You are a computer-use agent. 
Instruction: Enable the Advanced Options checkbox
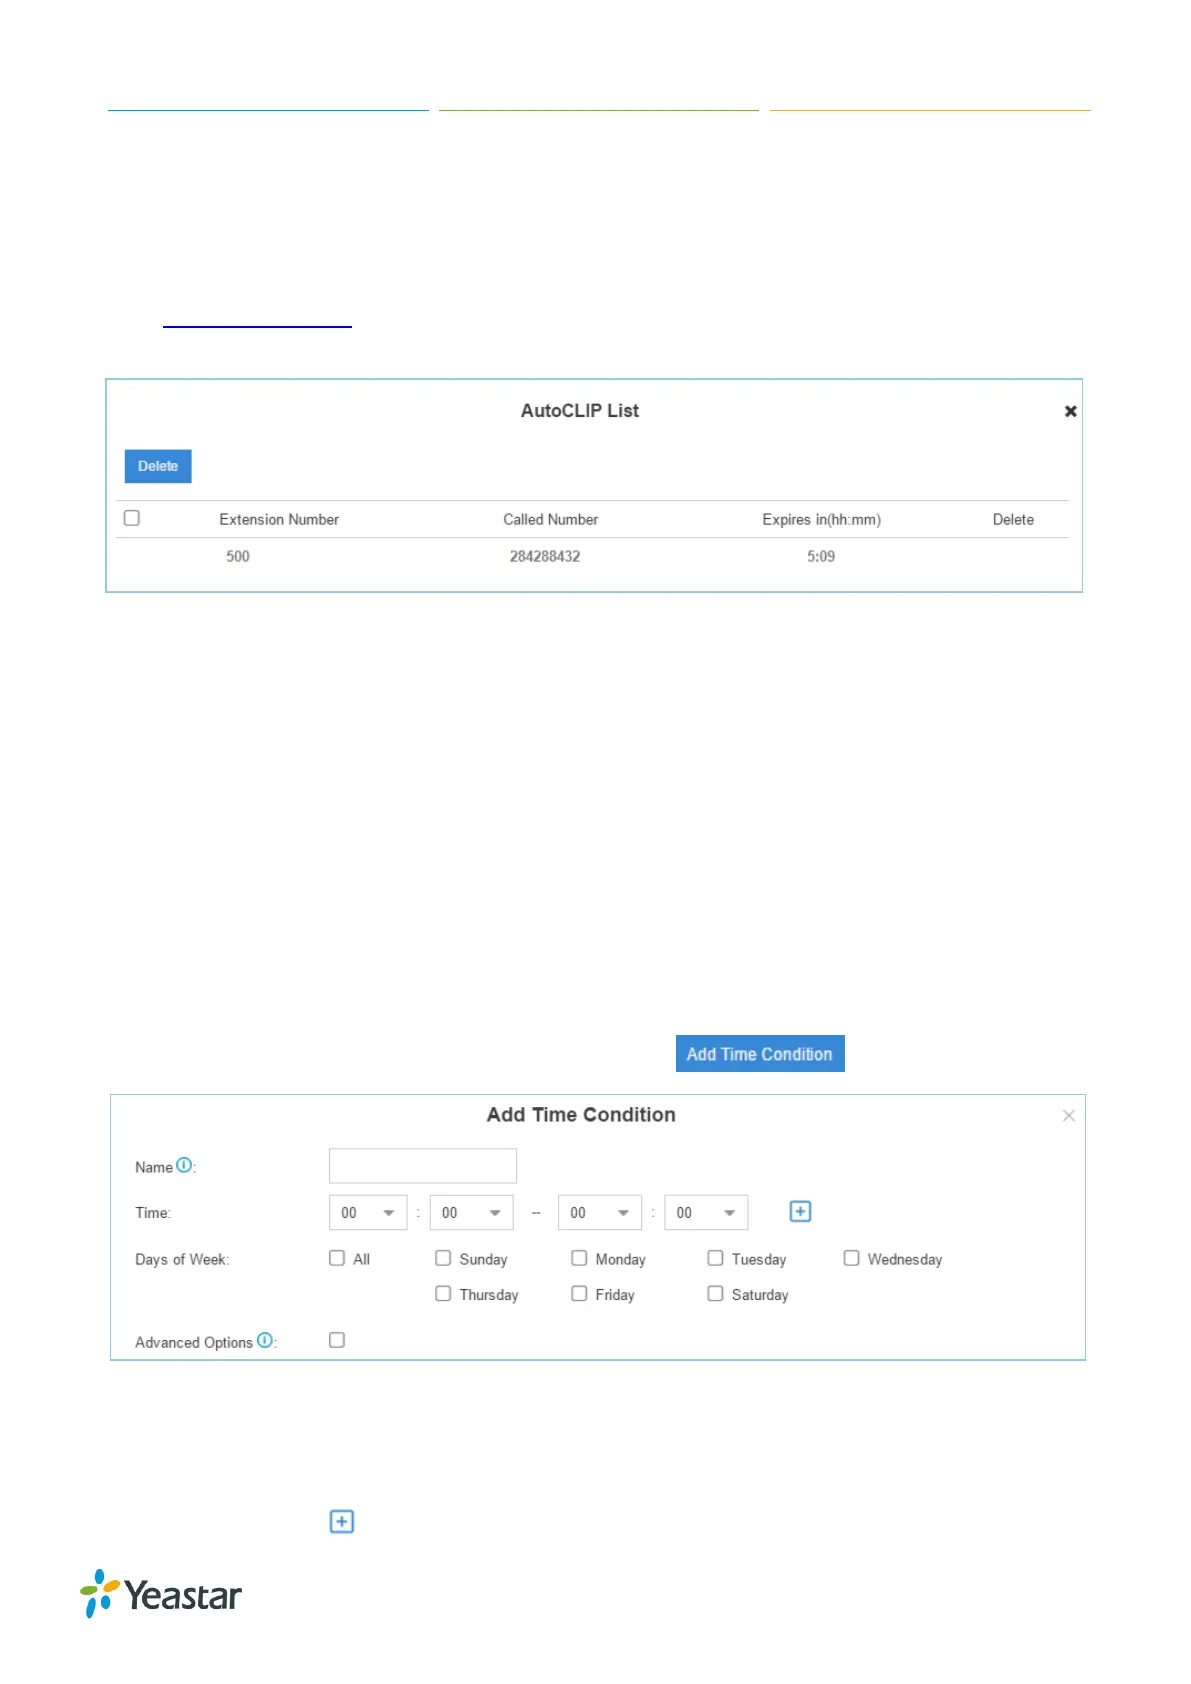(x=337, y=1340)
